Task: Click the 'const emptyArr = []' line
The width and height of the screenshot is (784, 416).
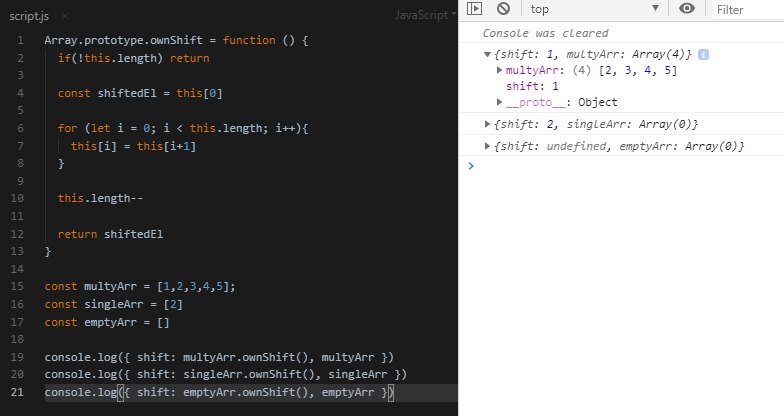Action: click(x=107, y=322)
